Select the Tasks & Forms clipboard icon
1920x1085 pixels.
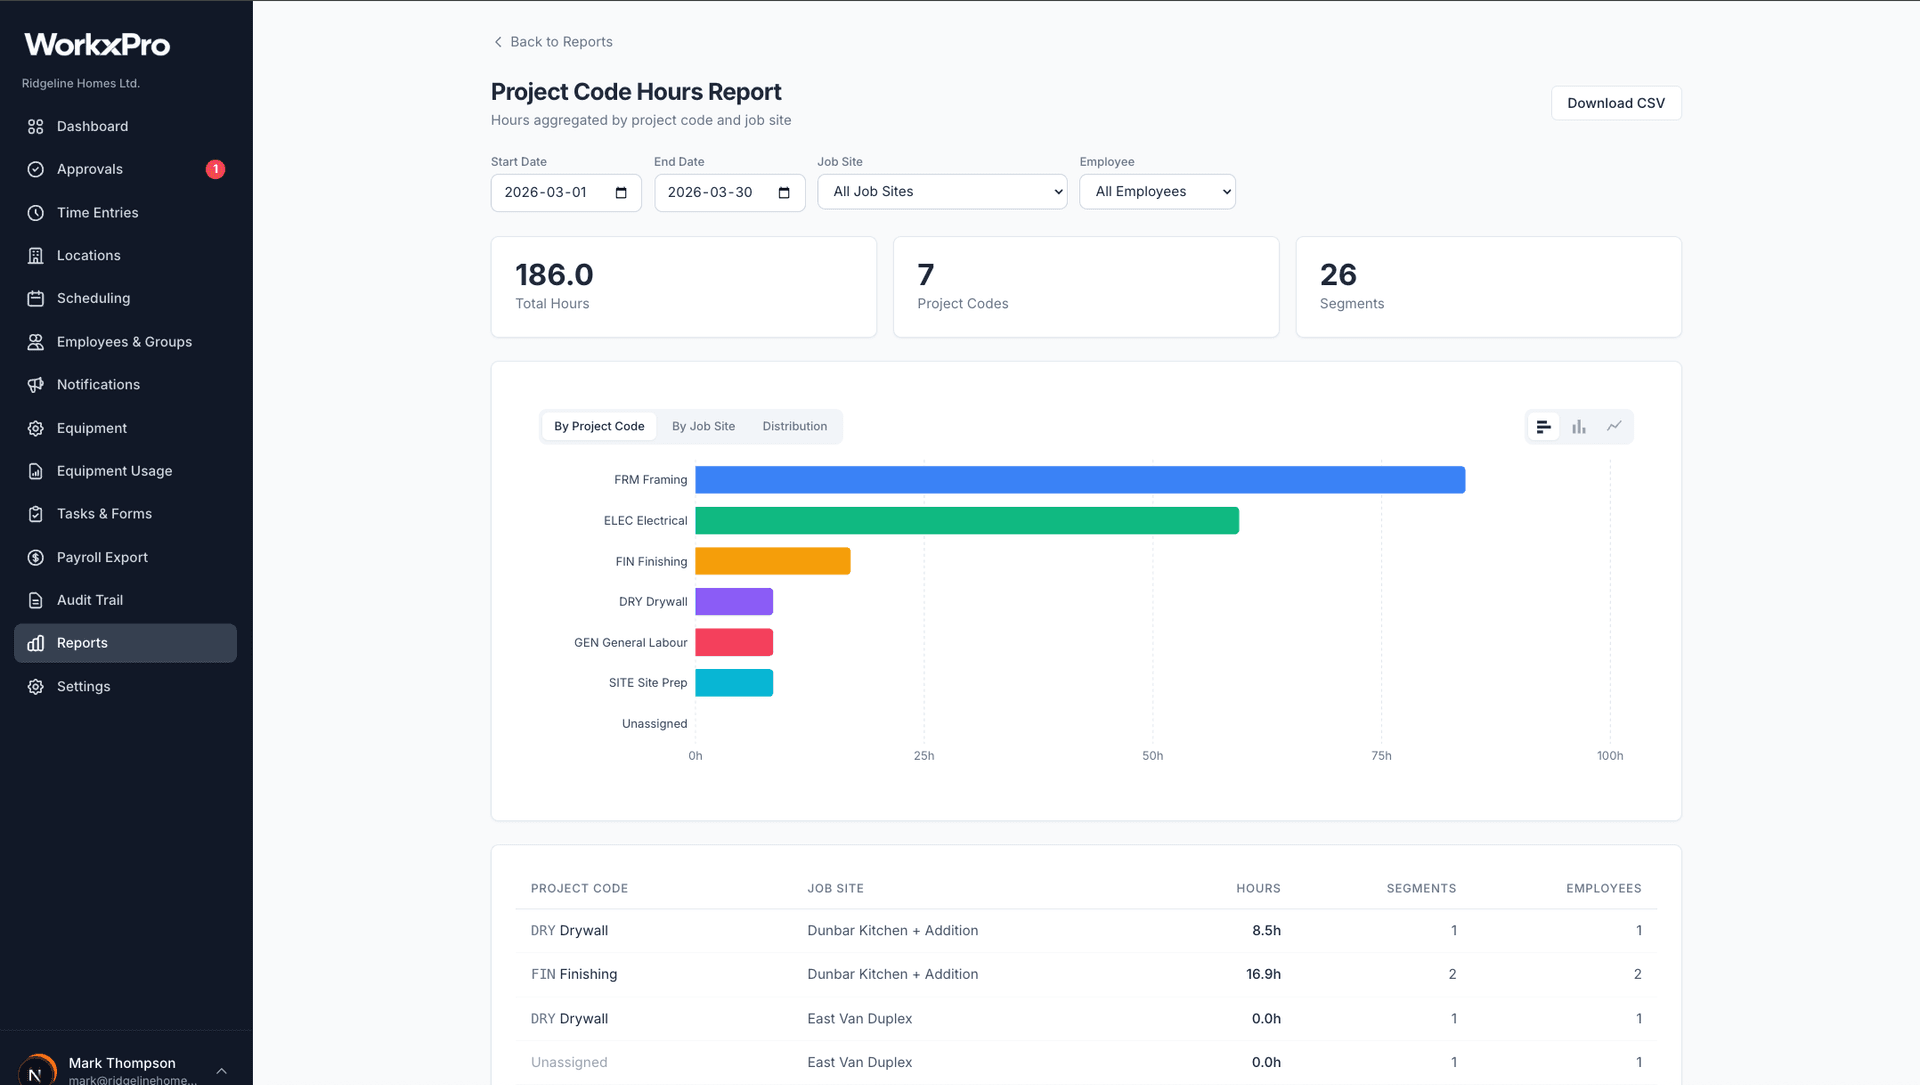point(36,514)
